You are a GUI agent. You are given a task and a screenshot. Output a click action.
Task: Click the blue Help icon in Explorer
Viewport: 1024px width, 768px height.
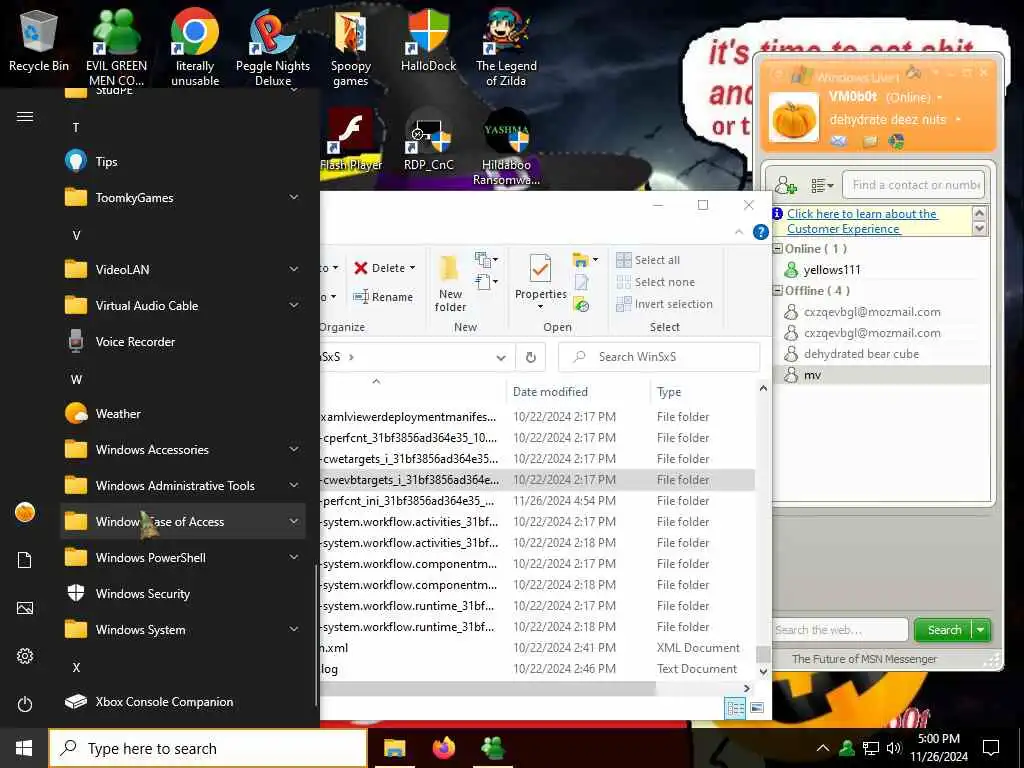(760, 232)
